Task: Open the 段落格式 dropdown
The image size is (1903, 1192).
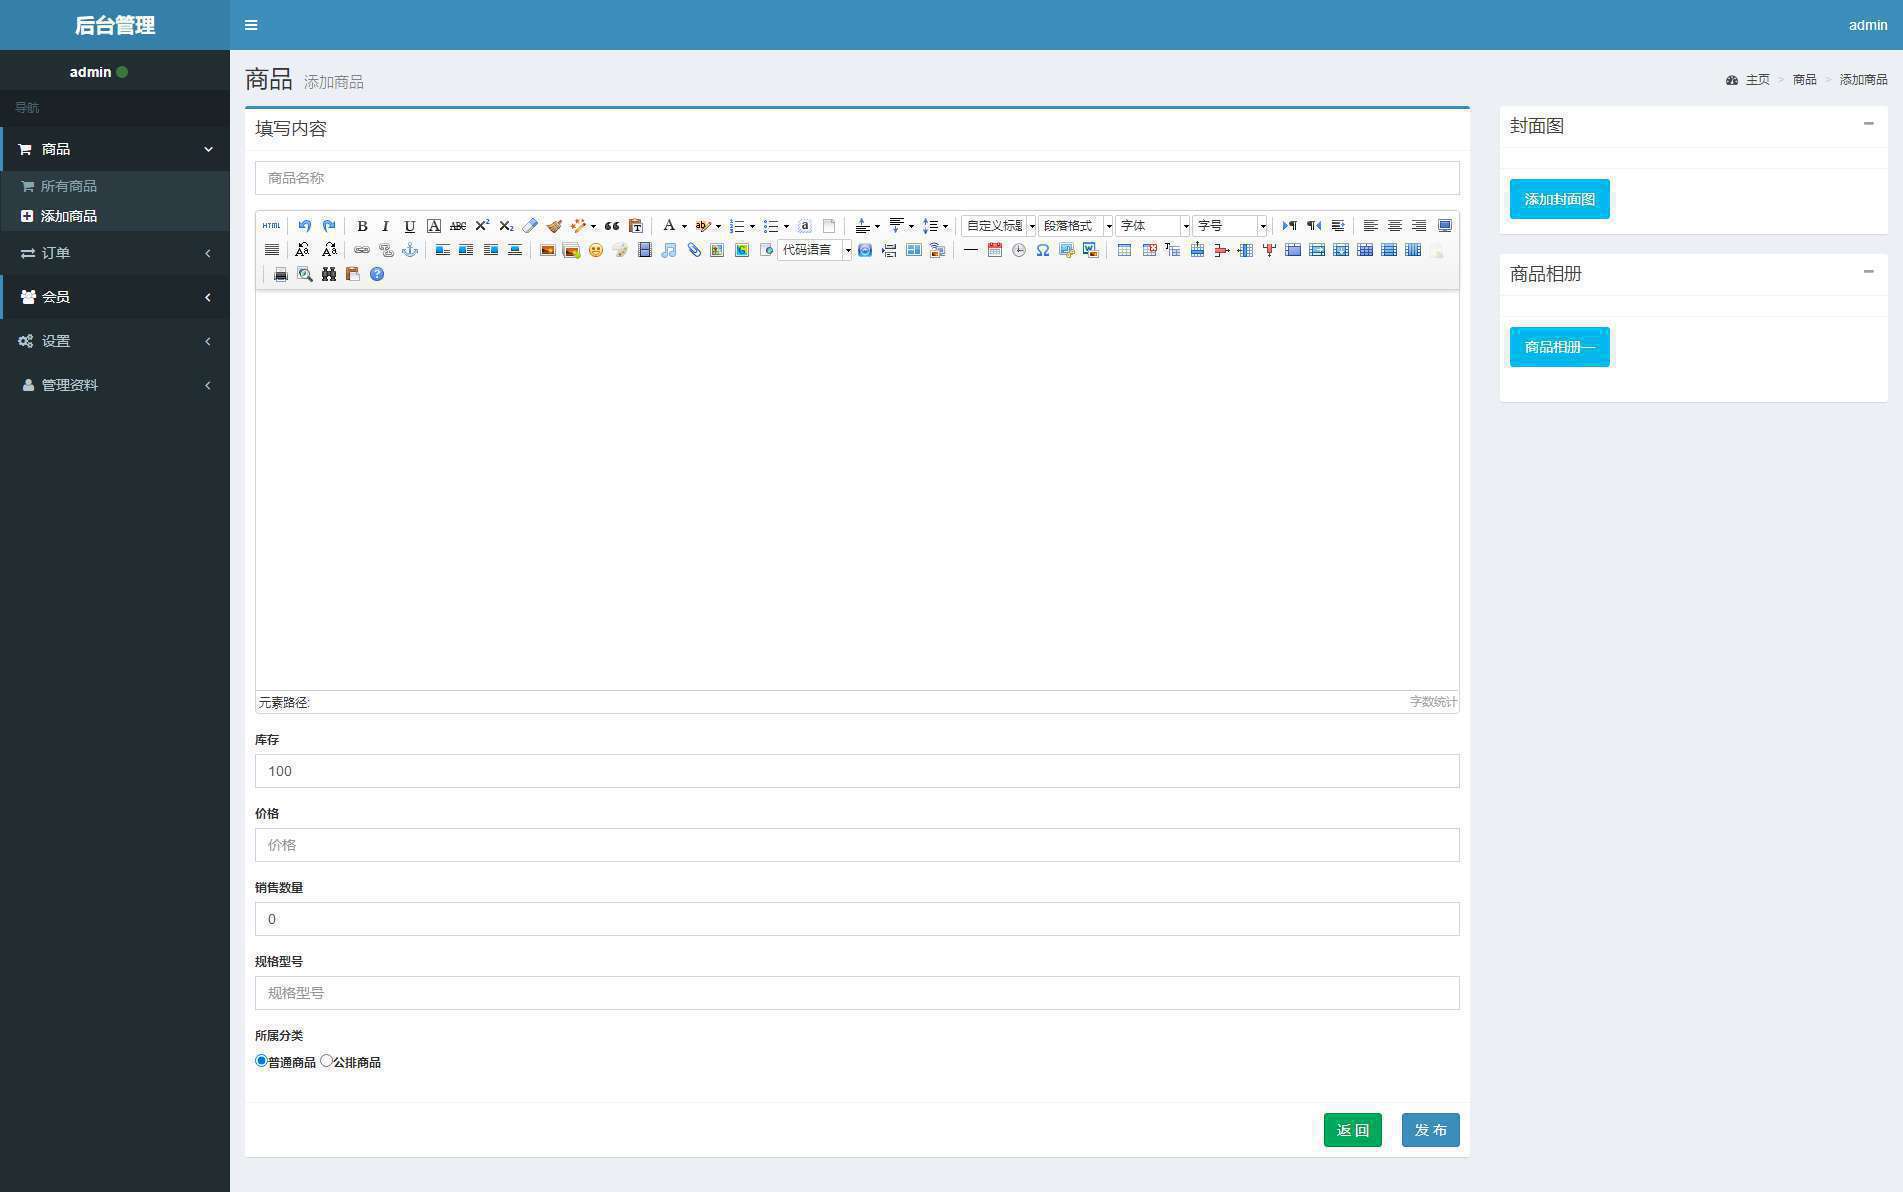Action: click(1076, 226)
